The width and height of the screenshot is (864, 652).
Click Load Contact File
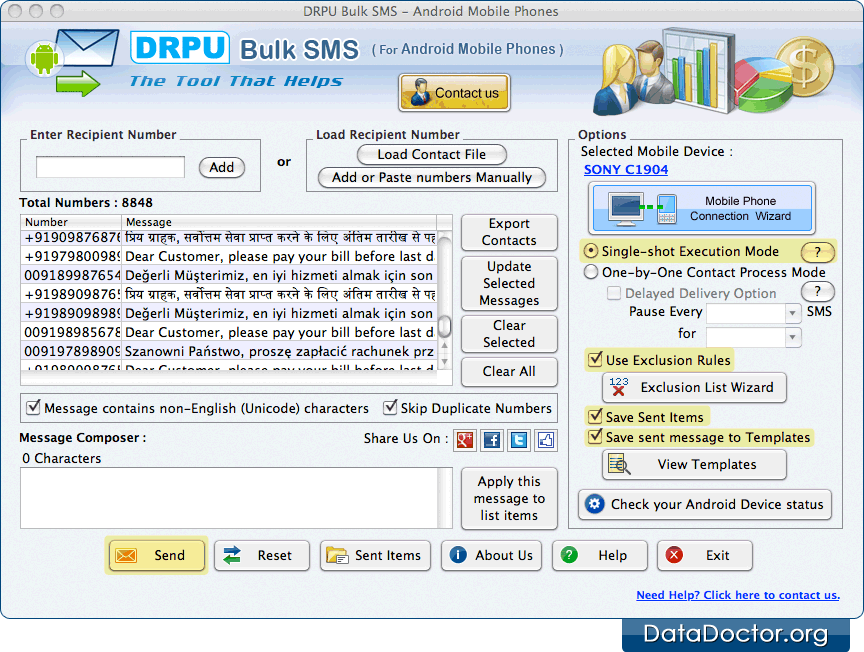[431, 154]
